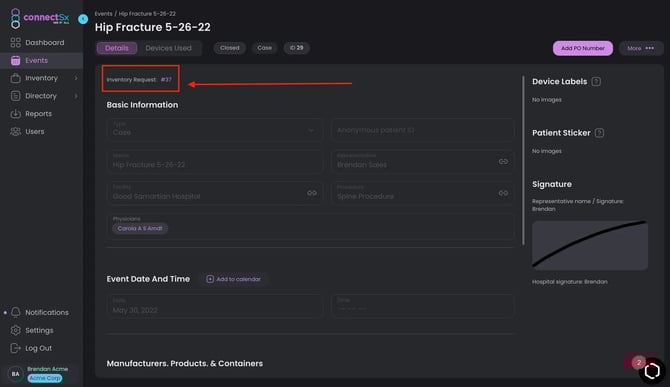The height and width of the screenshot is (387, 670).
Task: Click the details panel vertical scrollbar
Action: coord(523,161)
